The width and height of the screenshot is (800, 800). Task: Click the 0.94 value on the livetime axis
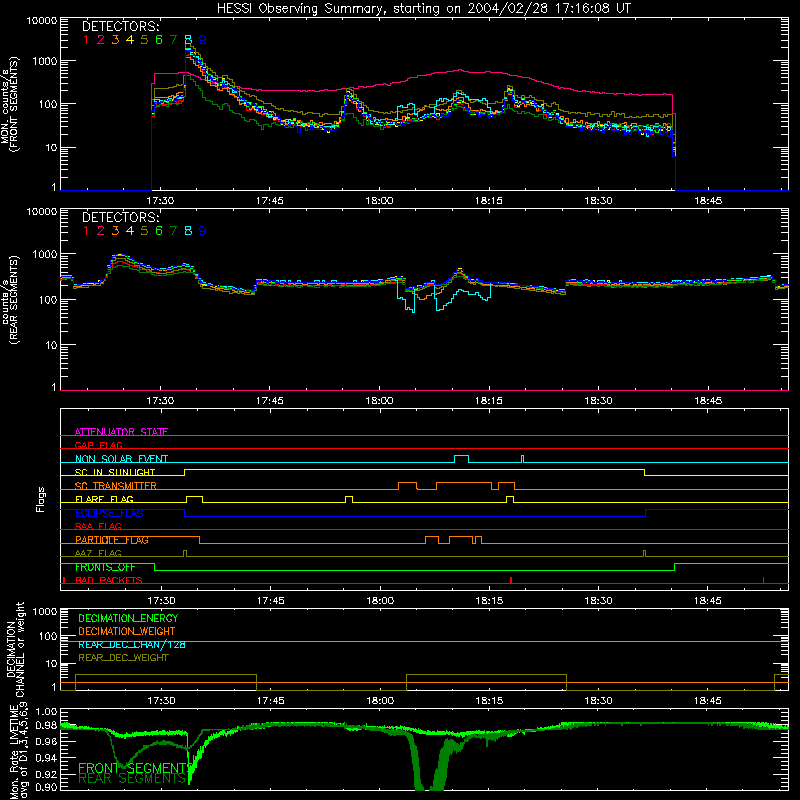46,758
